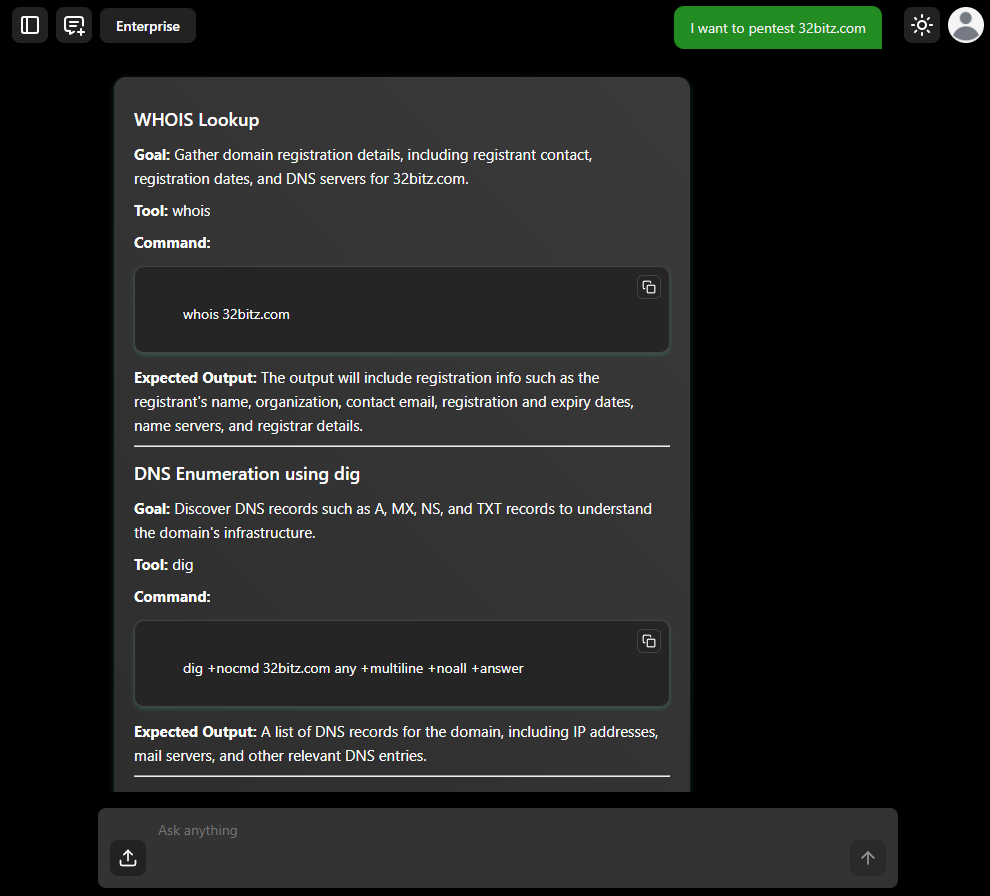This screenshot has height=896, width=990.
Task: Switch theme with the sun icon
Action: pyautogui.click(x=921, y=25)
